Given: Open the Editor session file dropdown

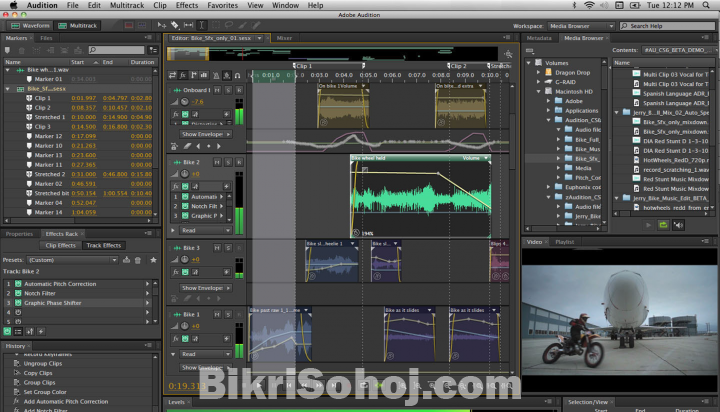Looking at the screenshot, I should pos(259,38).
